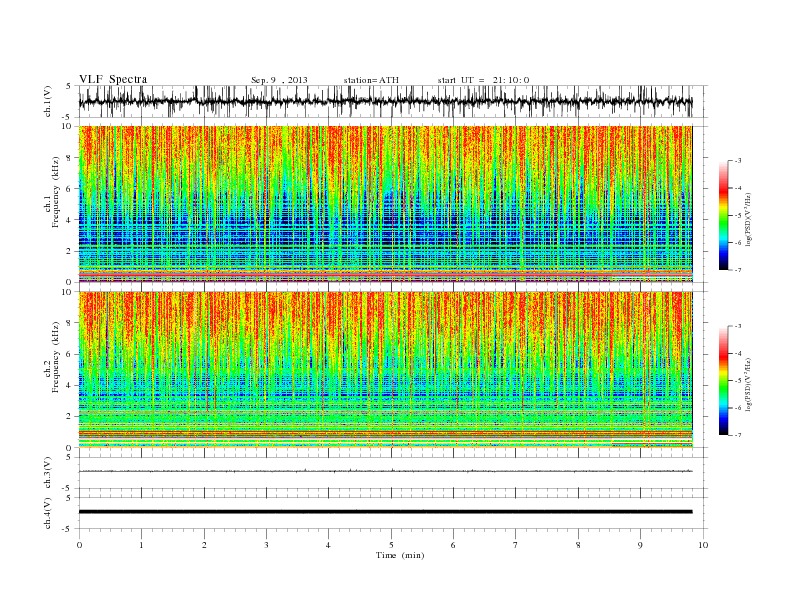Click the time axis tick label '4'
This screenshot has width=792, height=612.
[x=328, y=545]
